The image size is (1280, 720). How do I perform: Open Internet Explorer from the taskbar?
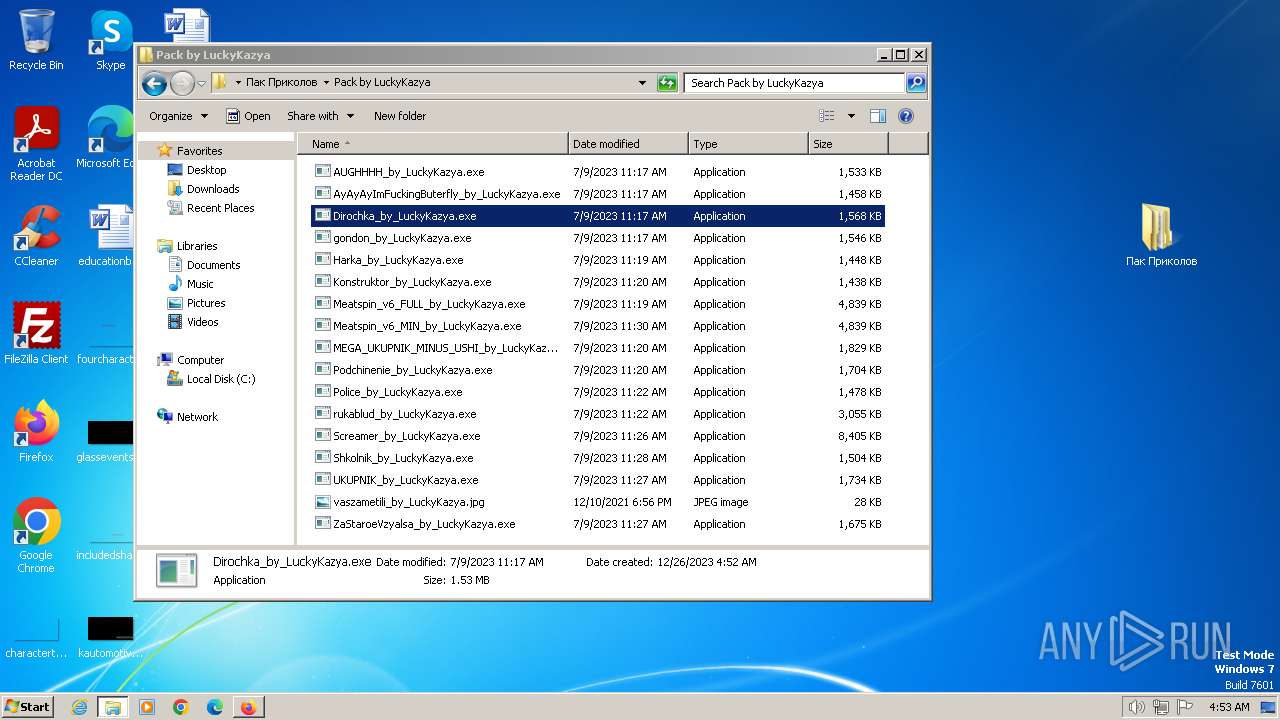79,707
